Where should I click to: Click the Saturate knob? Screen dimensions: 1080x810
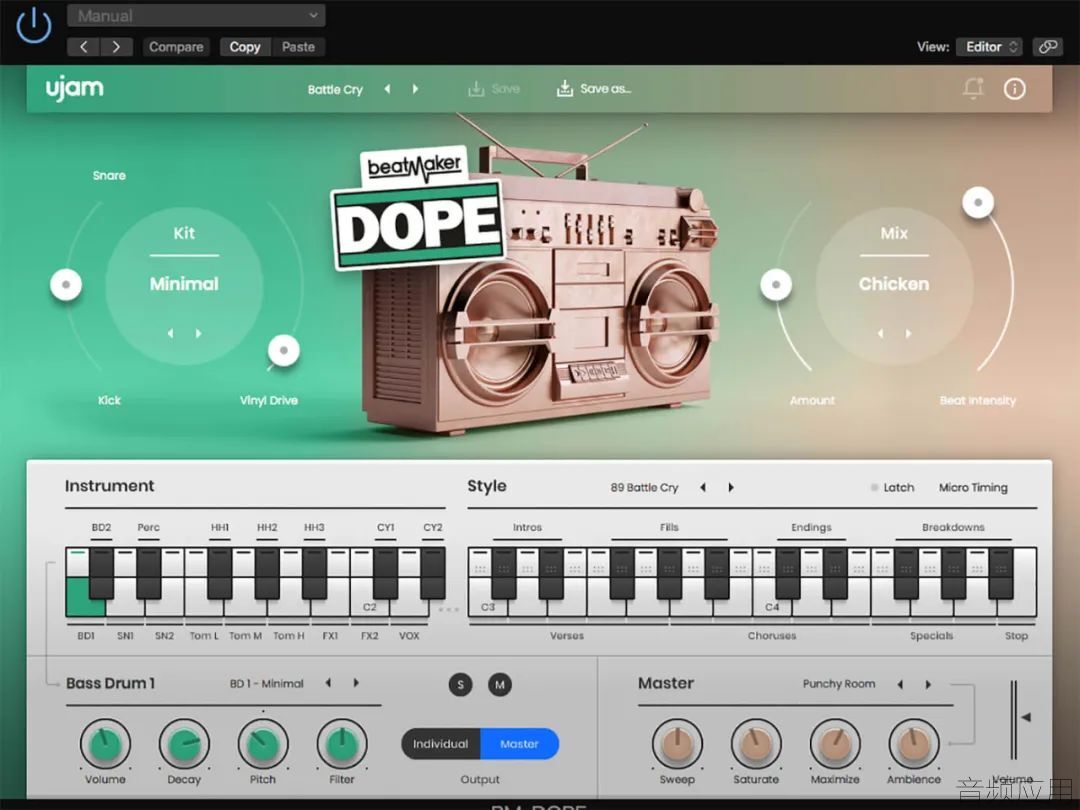click(756, 744)
